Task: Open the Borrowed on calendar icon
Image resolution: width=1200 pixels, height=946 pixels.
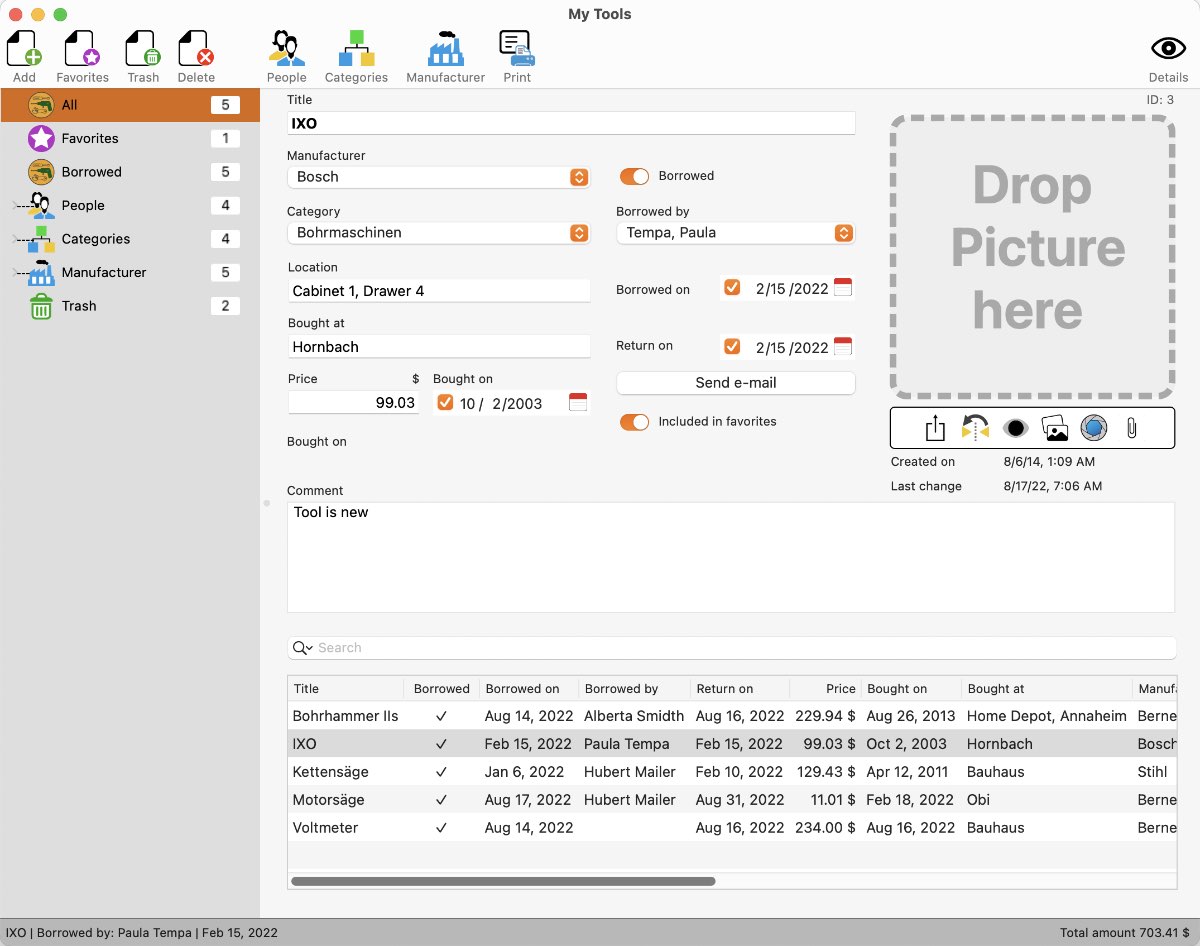Action: [x=843, y=288]
